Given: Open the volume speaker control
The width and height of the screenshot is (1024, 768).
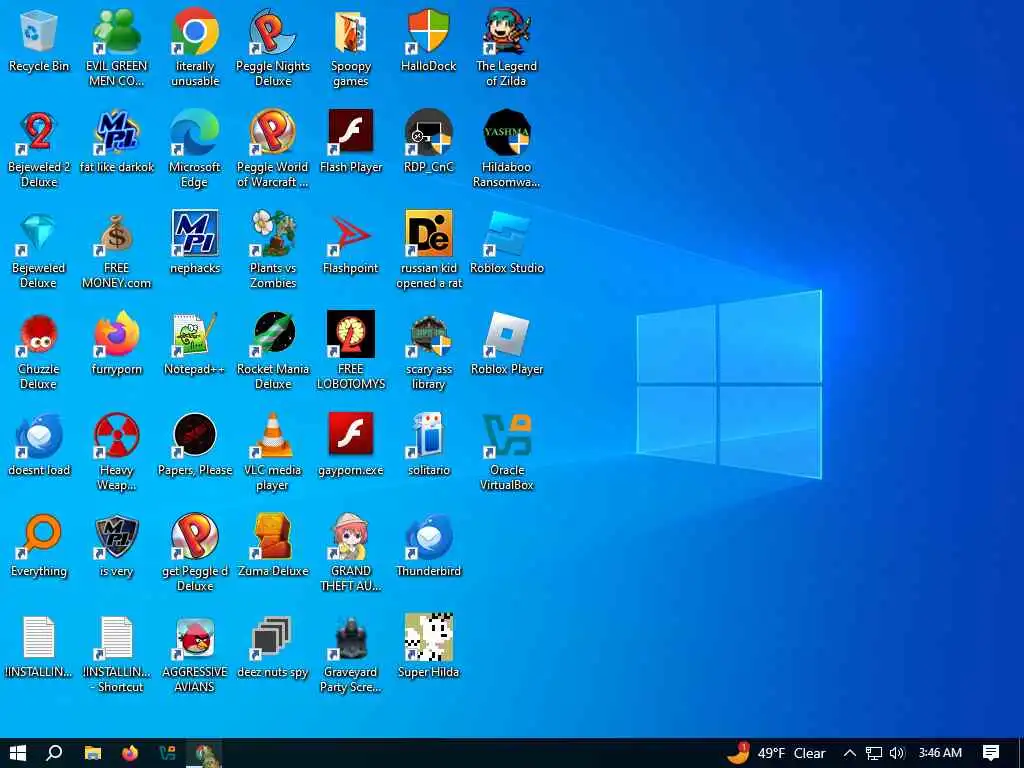Looking at the screenshot, I should [x=897, y=753].
